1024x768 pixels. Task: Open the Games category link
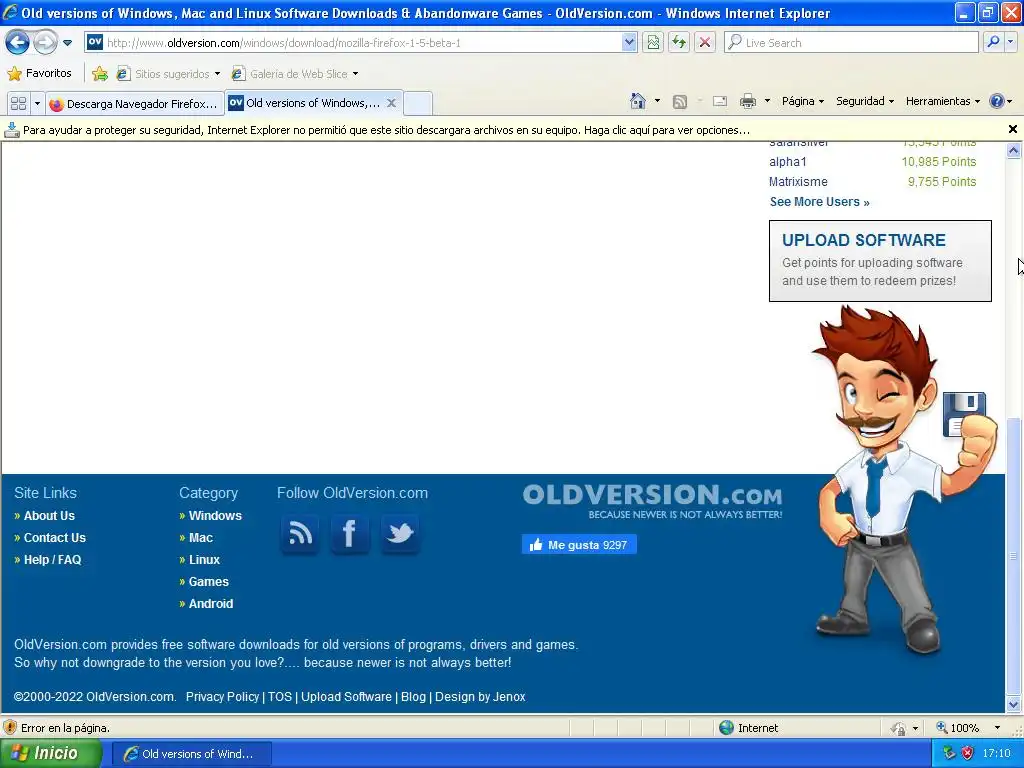208,582
